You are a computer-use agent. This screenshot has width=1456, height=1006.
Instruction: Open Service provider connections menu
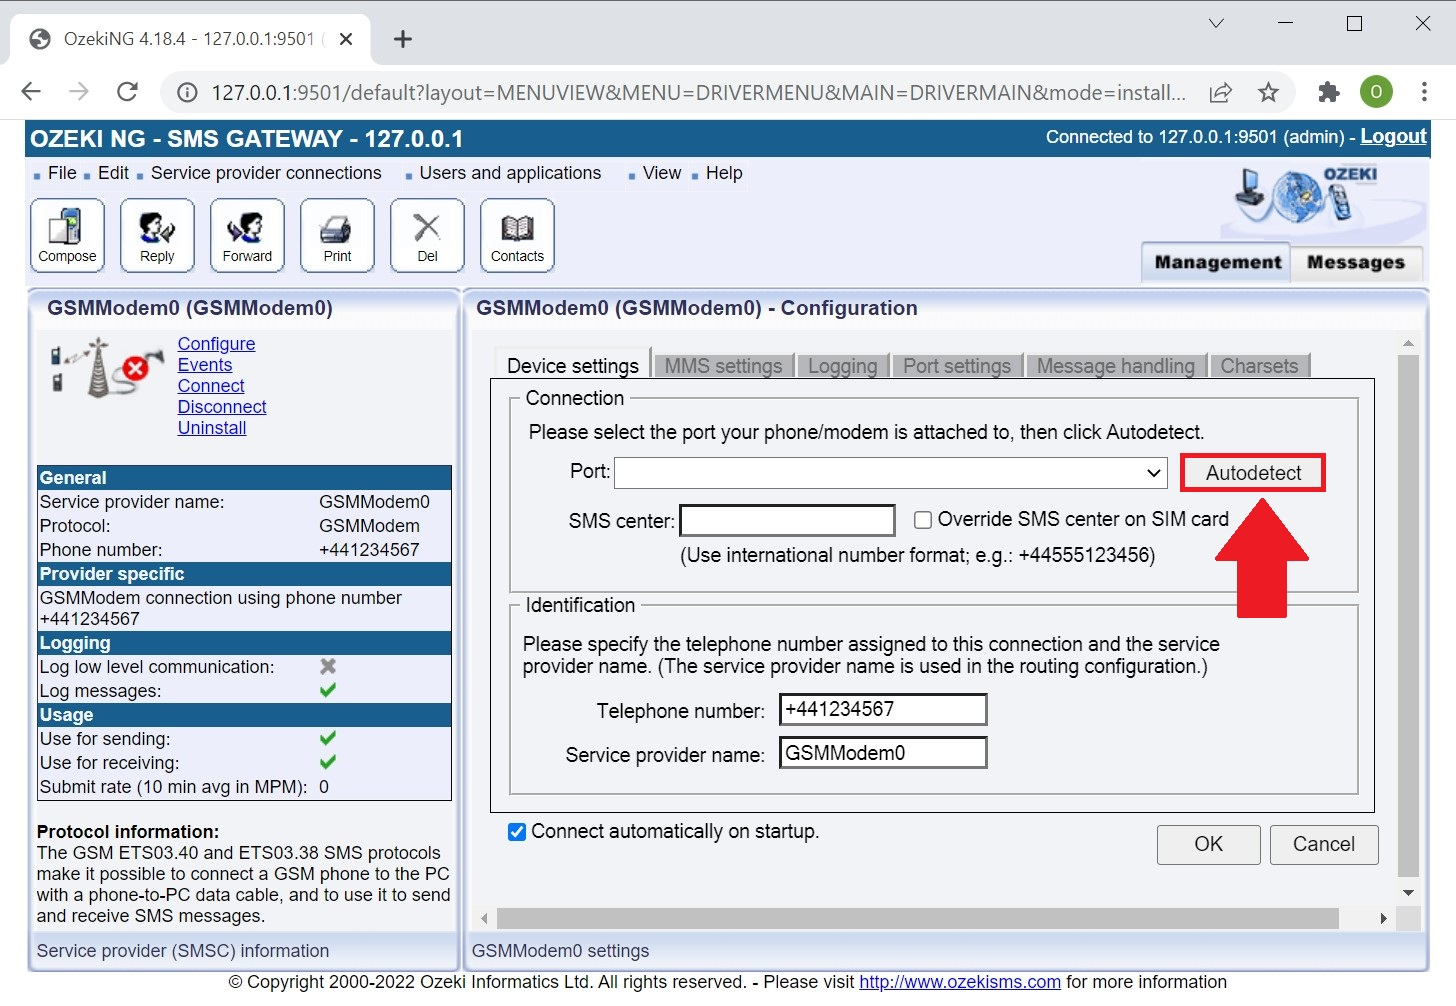click(266, 173)
